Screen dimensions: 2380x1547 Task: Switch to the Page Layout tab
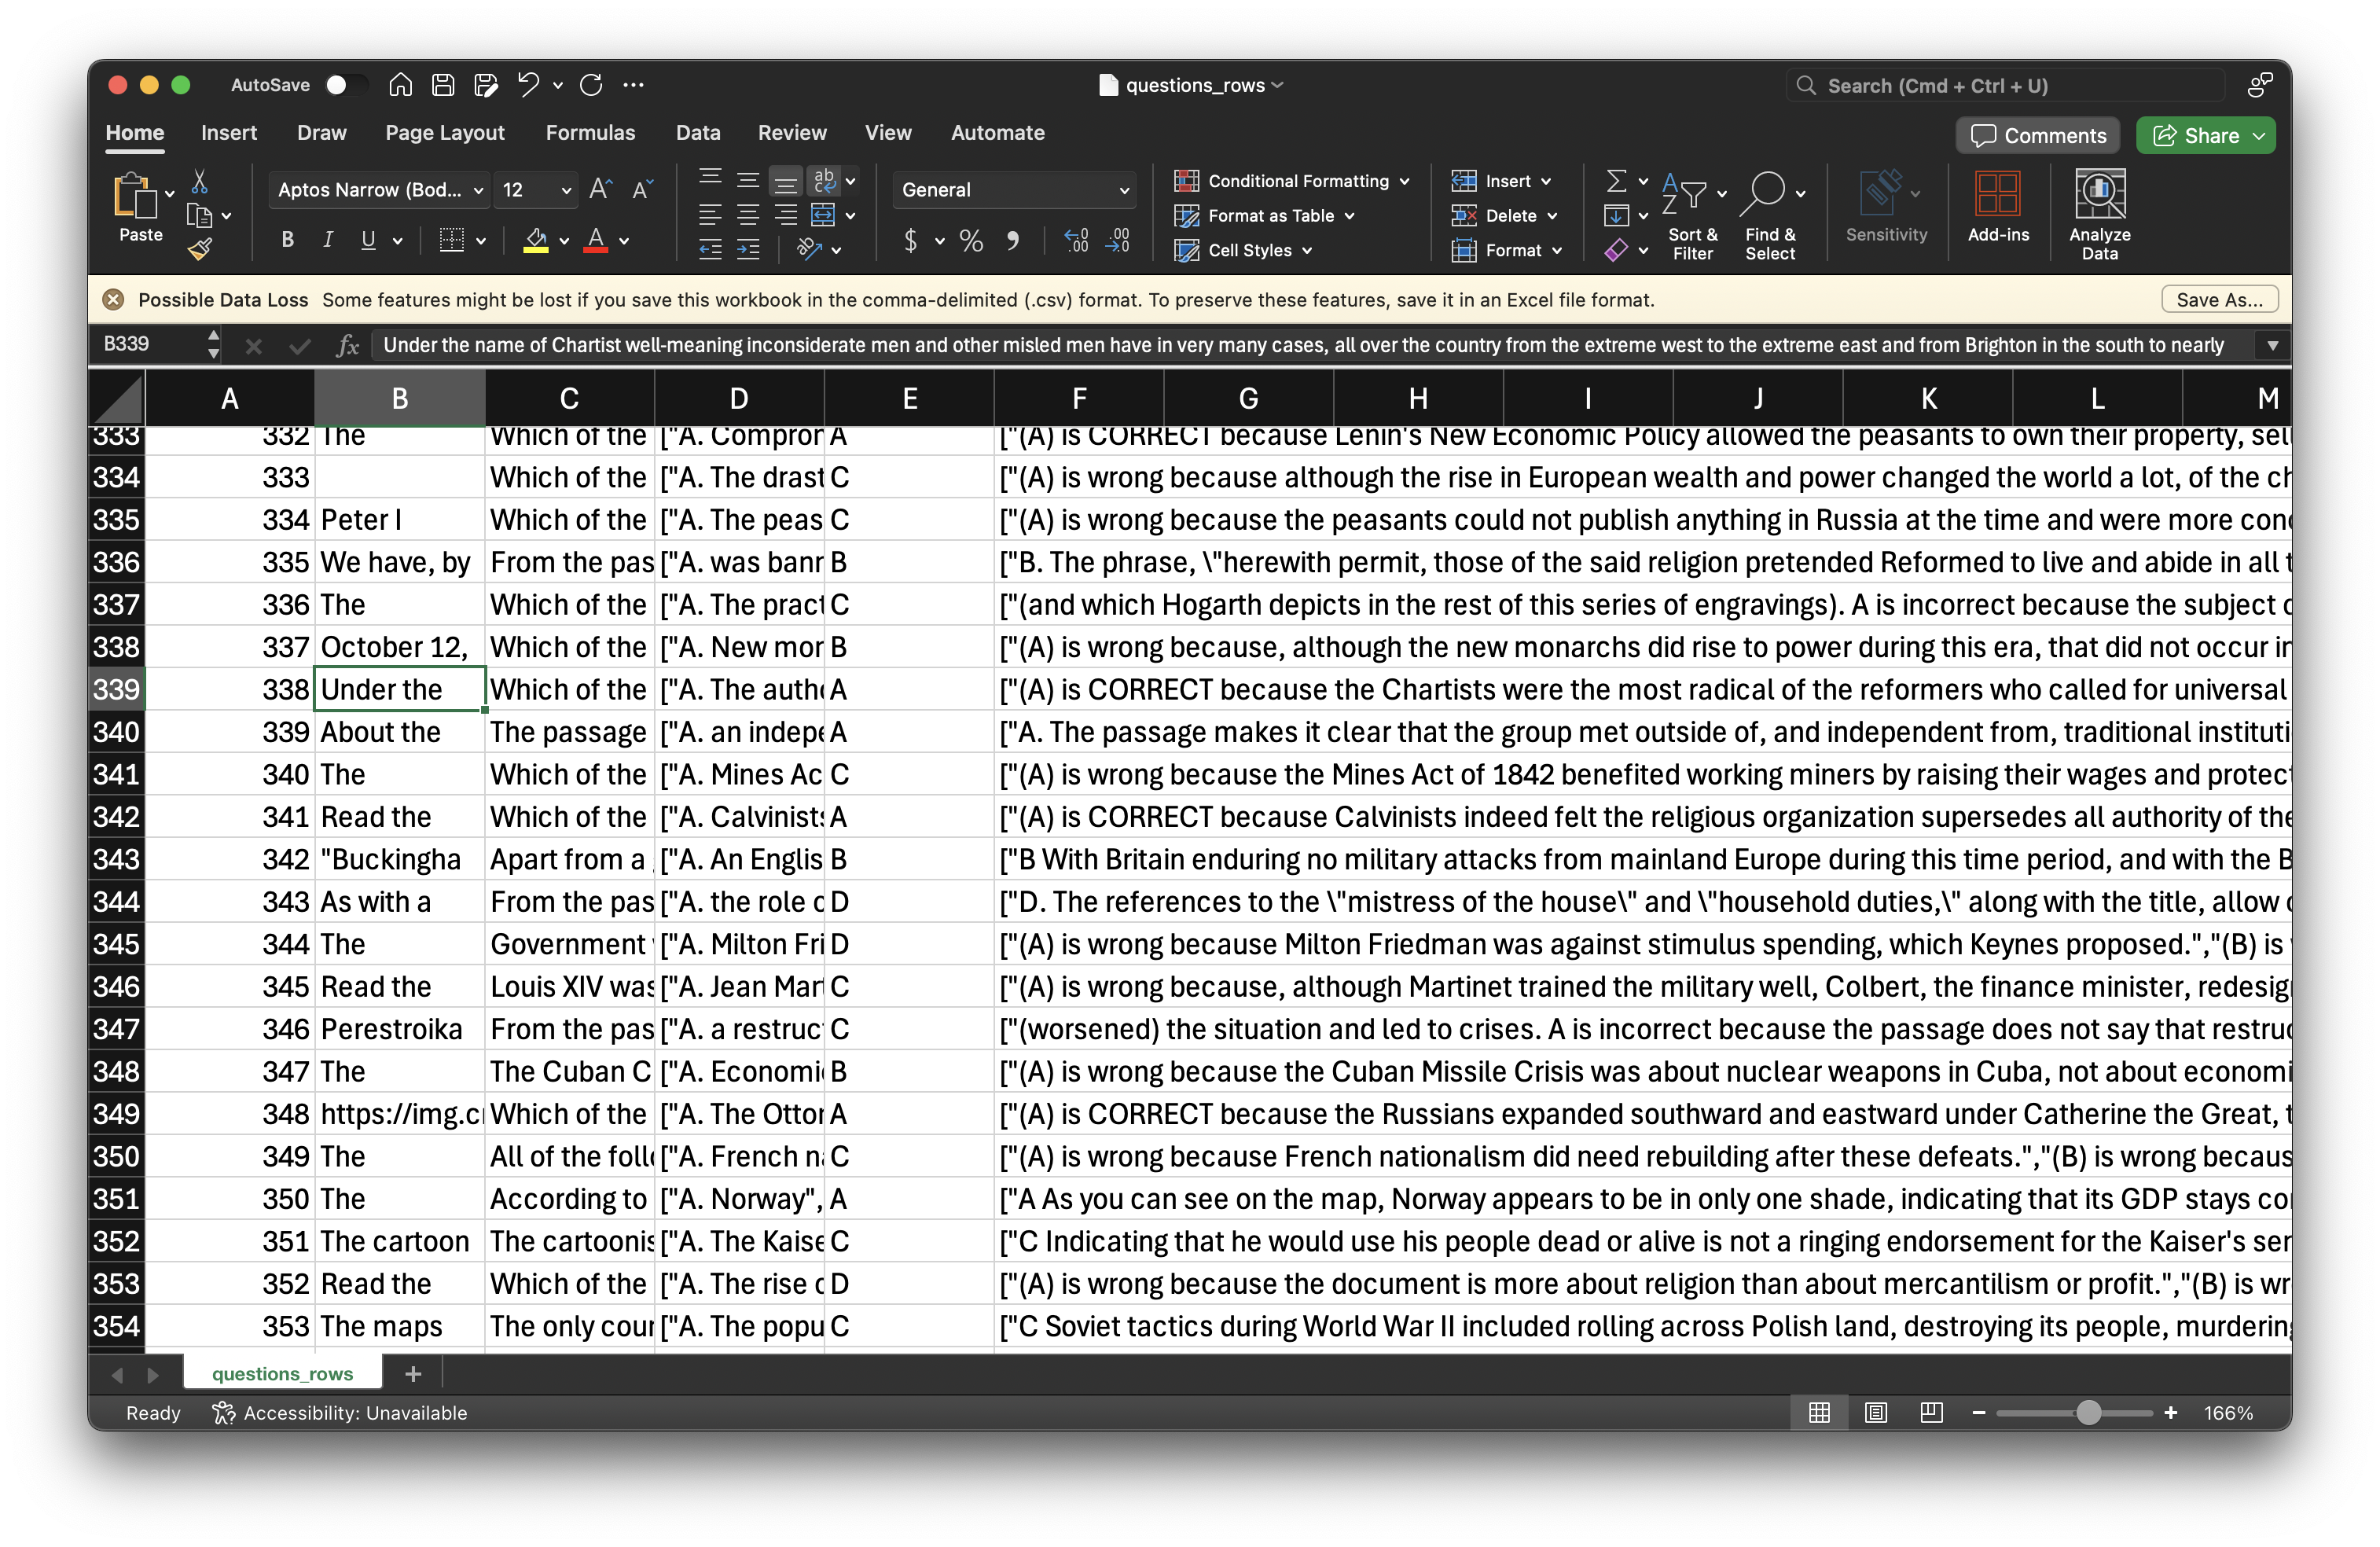444,133
